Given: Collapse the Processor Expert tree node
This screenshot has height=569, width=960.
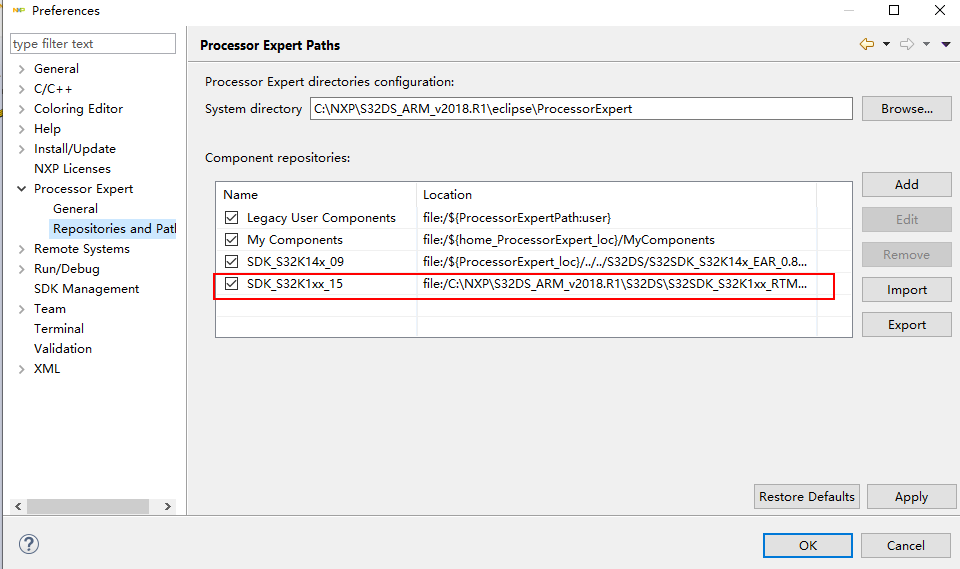Looking at the screenshot, I should coord(22,189).
